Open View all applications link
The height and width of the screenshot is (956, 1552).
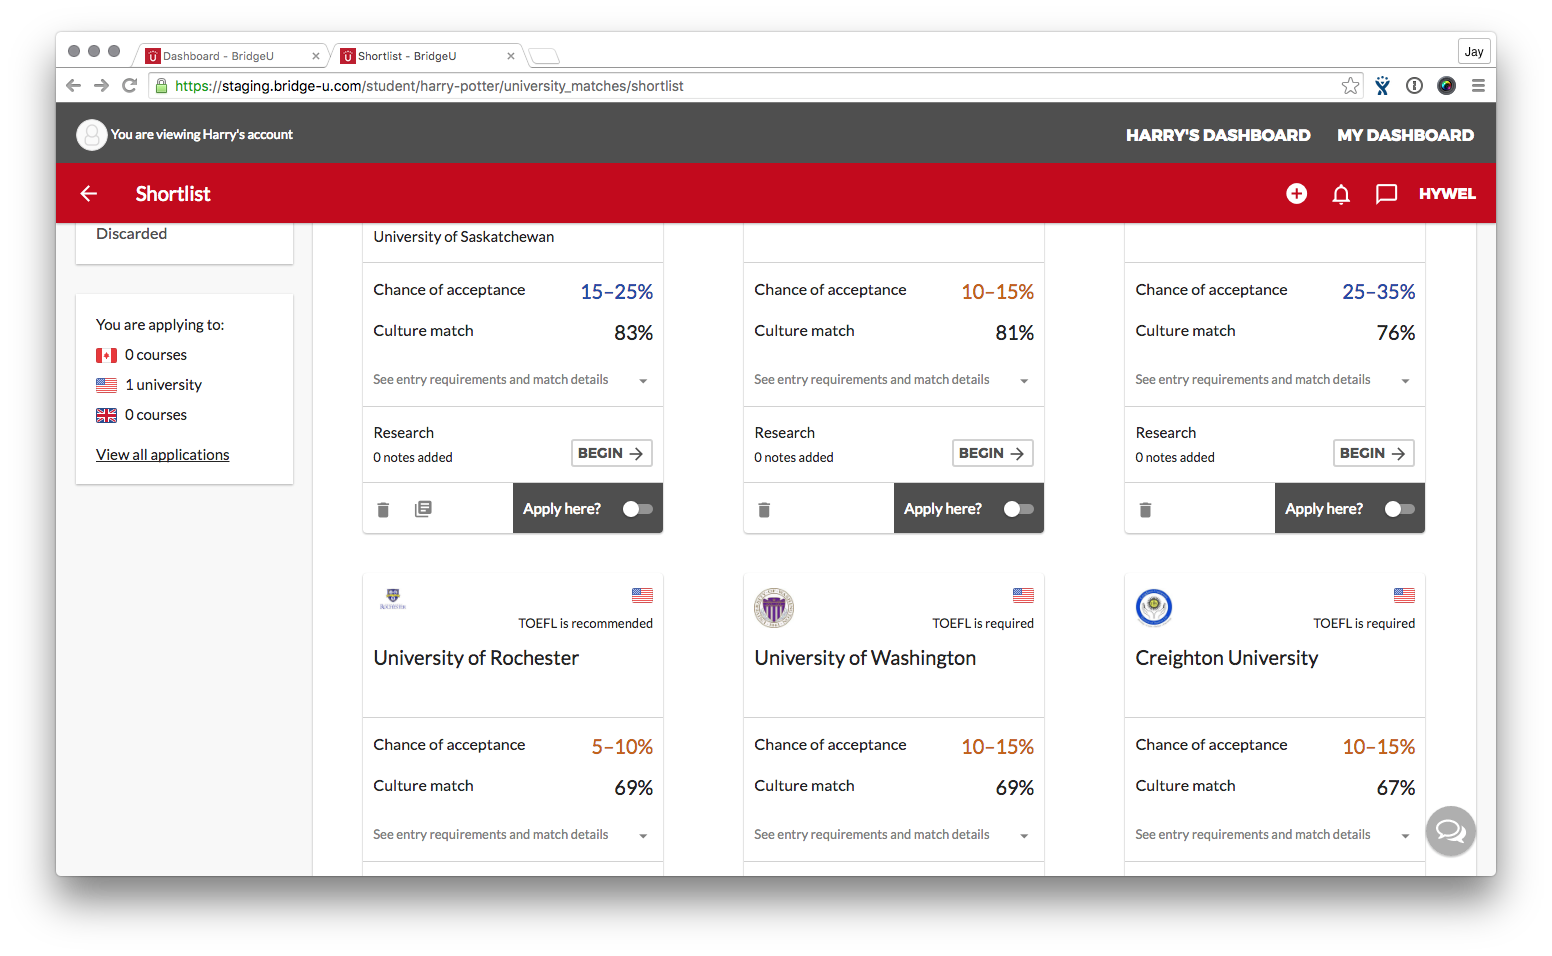pyautogui.click(x=163, y=455)
